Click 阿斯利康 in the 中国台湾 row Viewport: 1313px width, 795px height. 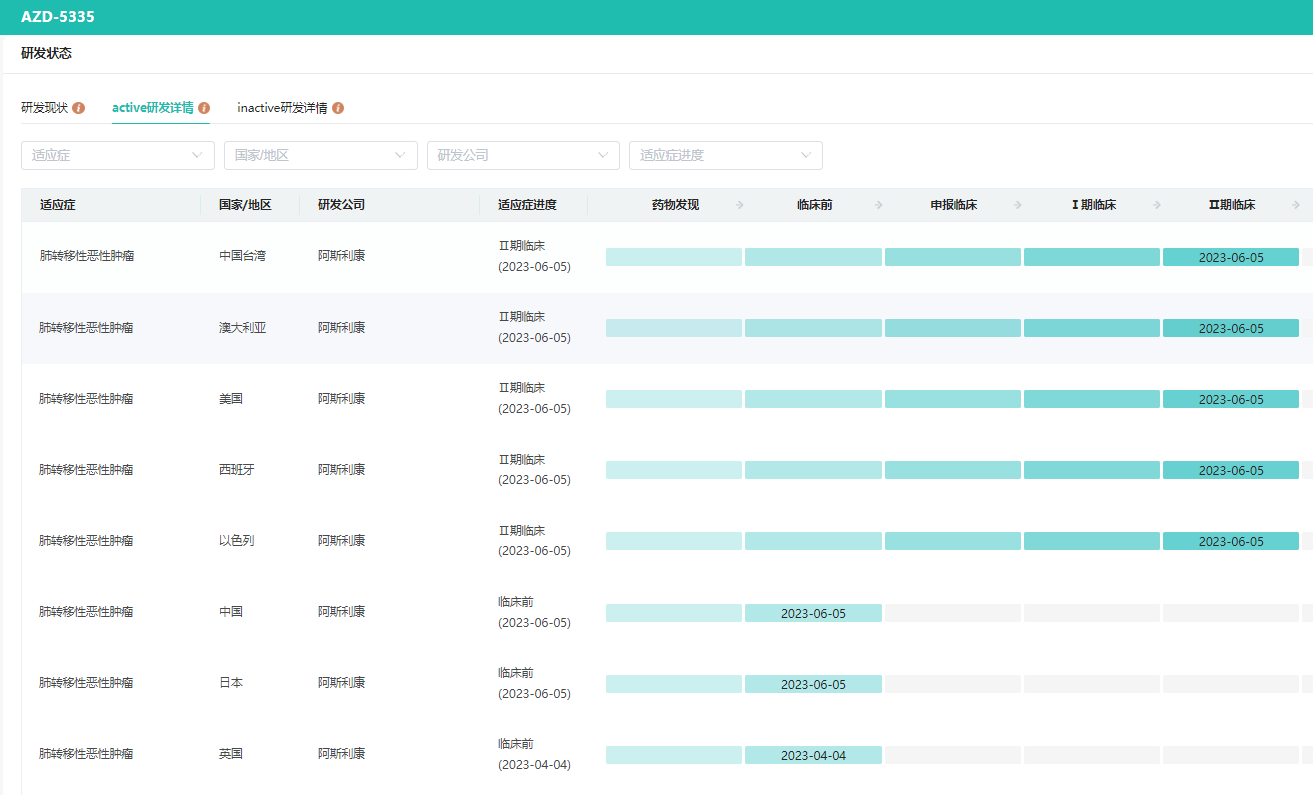pos(342,256)
